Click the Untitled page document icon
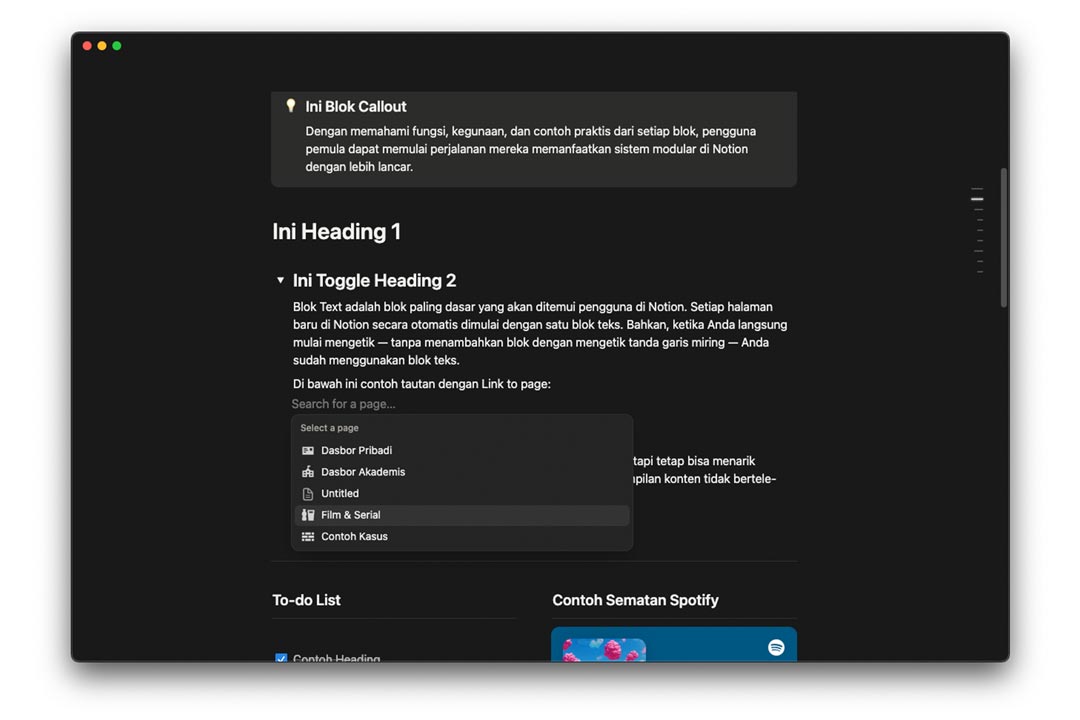 [x=308, y=494]
